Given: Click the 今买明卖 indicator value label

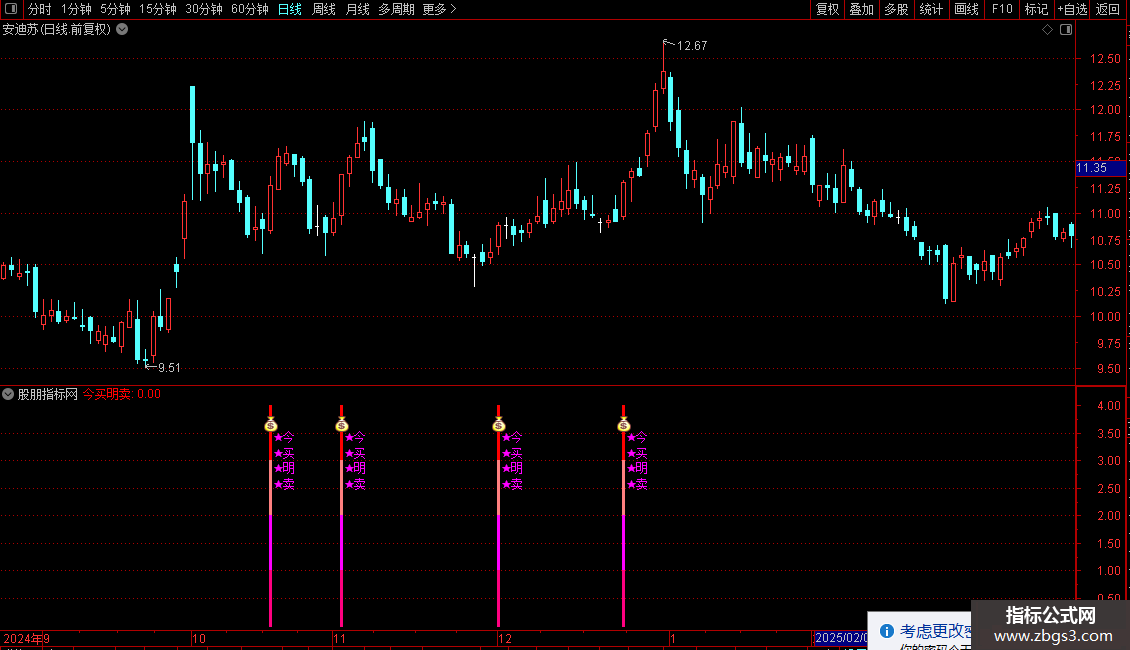Looking at the screenshot, I should click(121, 394).
